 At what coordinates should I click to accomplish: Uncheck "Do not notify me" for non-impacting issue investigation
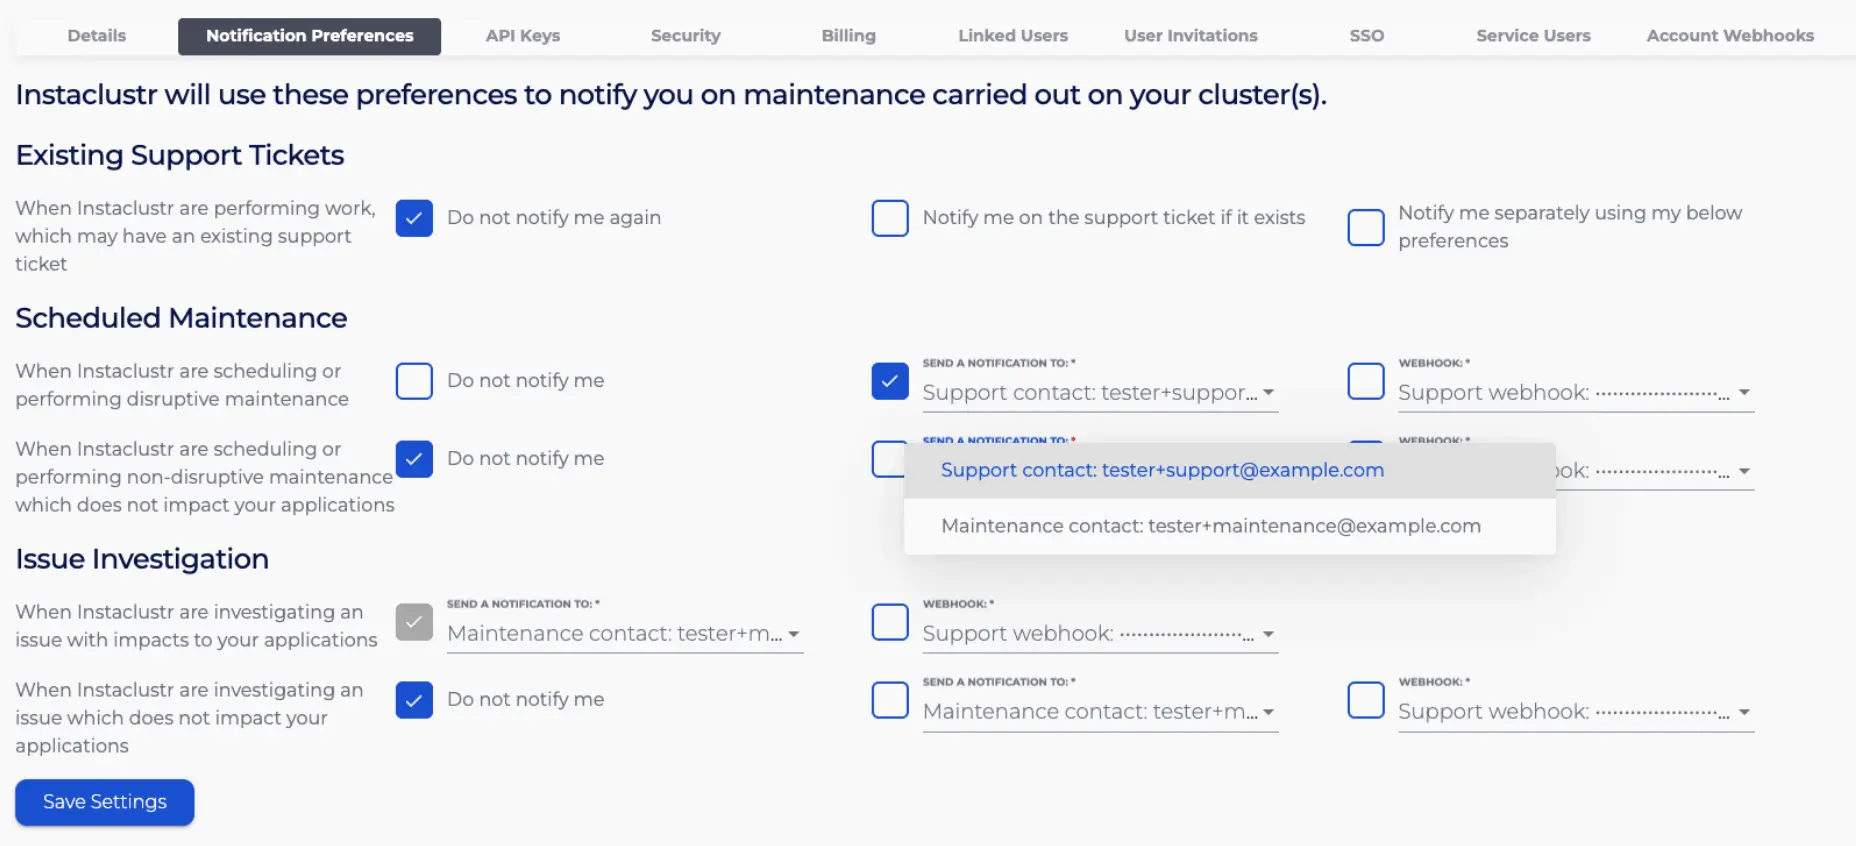[414, 700]
